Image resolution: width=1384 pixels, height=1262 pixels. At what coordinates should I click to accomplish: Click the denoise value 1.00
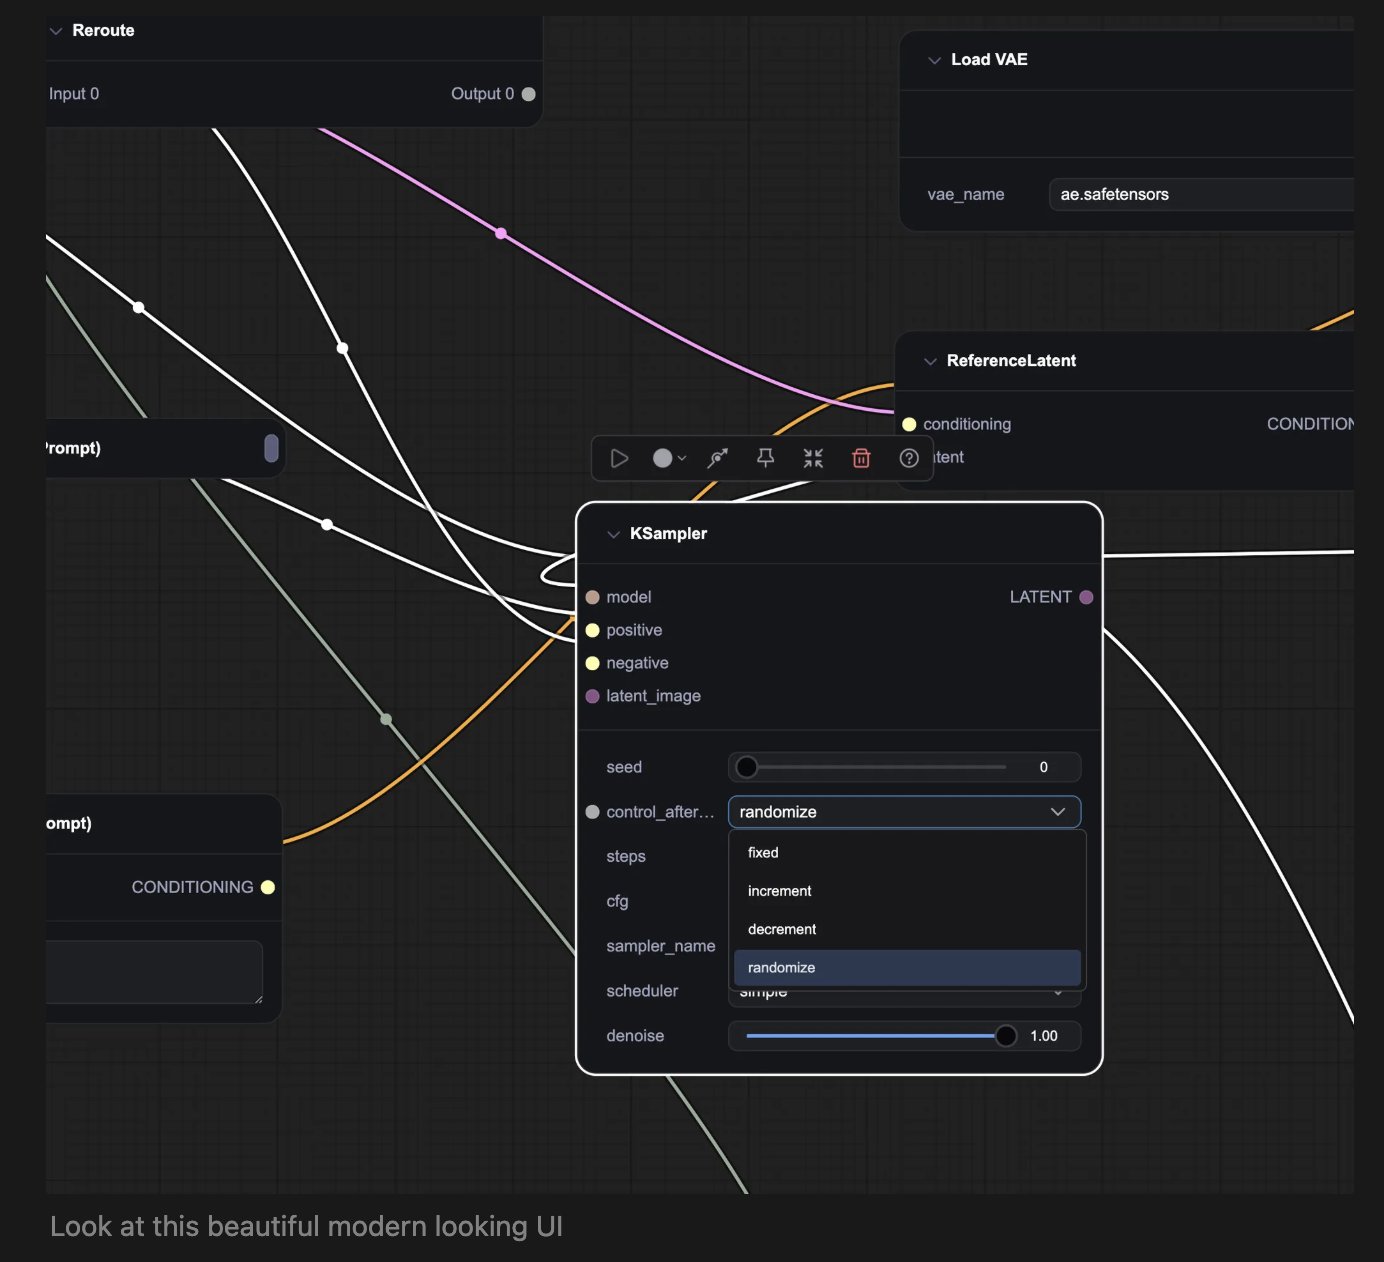[x=1044, y=1036]
